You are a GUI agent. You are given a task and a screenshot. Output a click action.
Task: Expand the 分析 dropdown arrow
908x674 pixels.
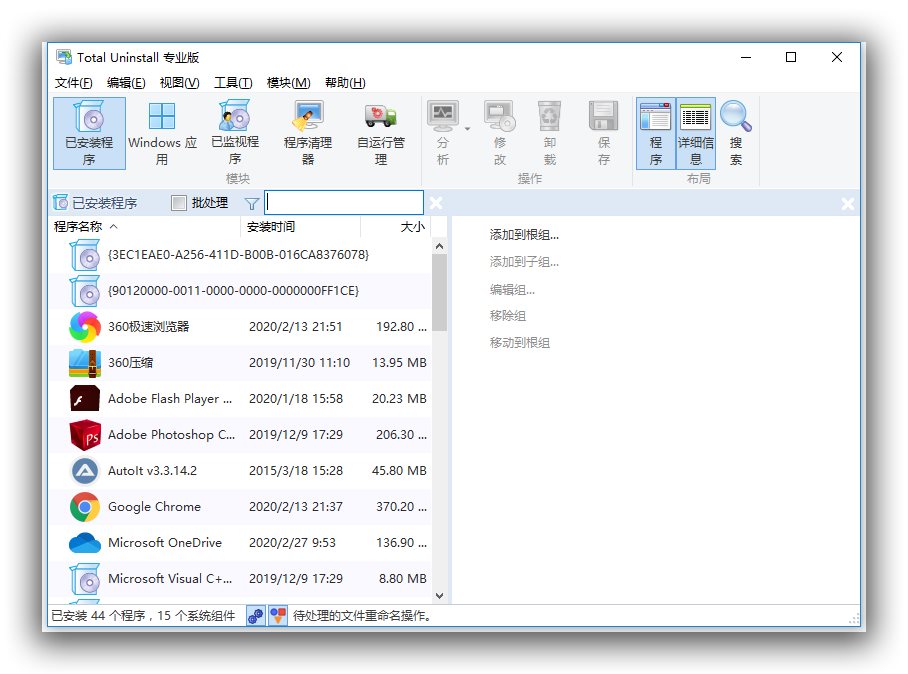point(467,129)
